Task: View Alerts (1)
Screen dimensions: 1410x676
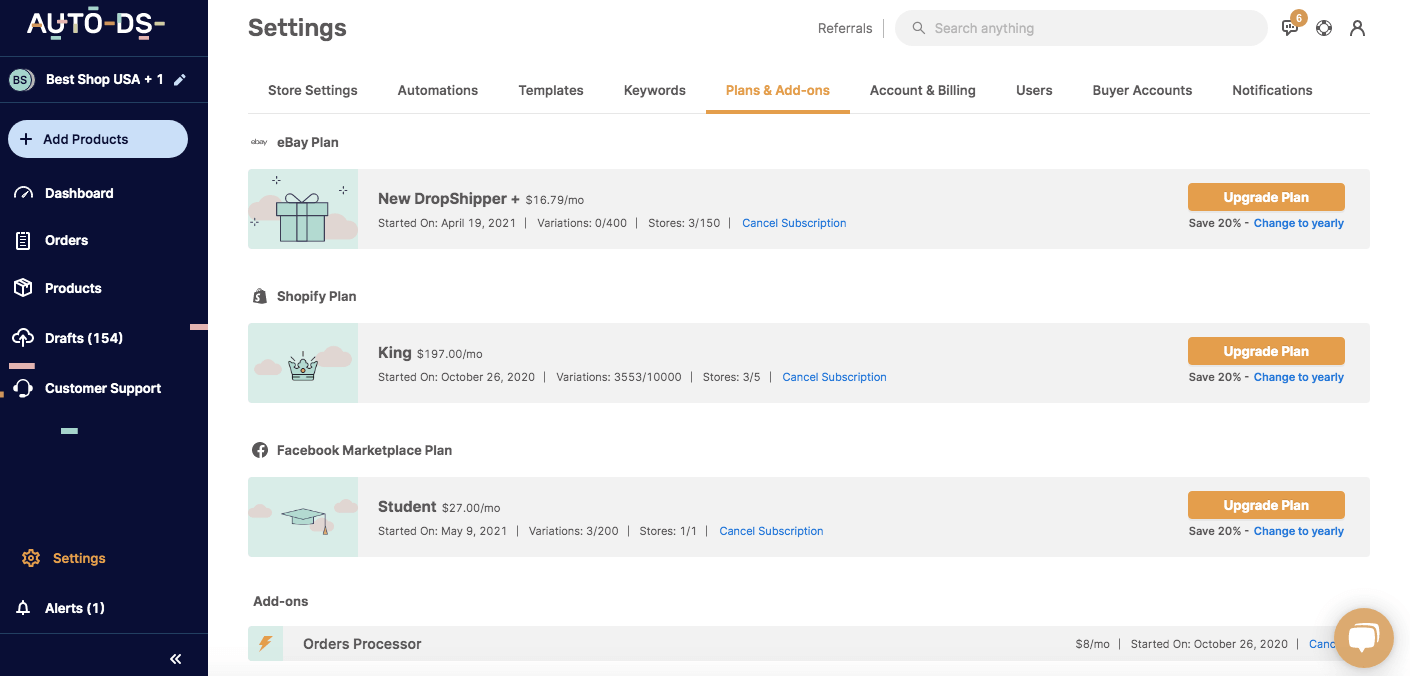Action: click(x=75, y=608)
